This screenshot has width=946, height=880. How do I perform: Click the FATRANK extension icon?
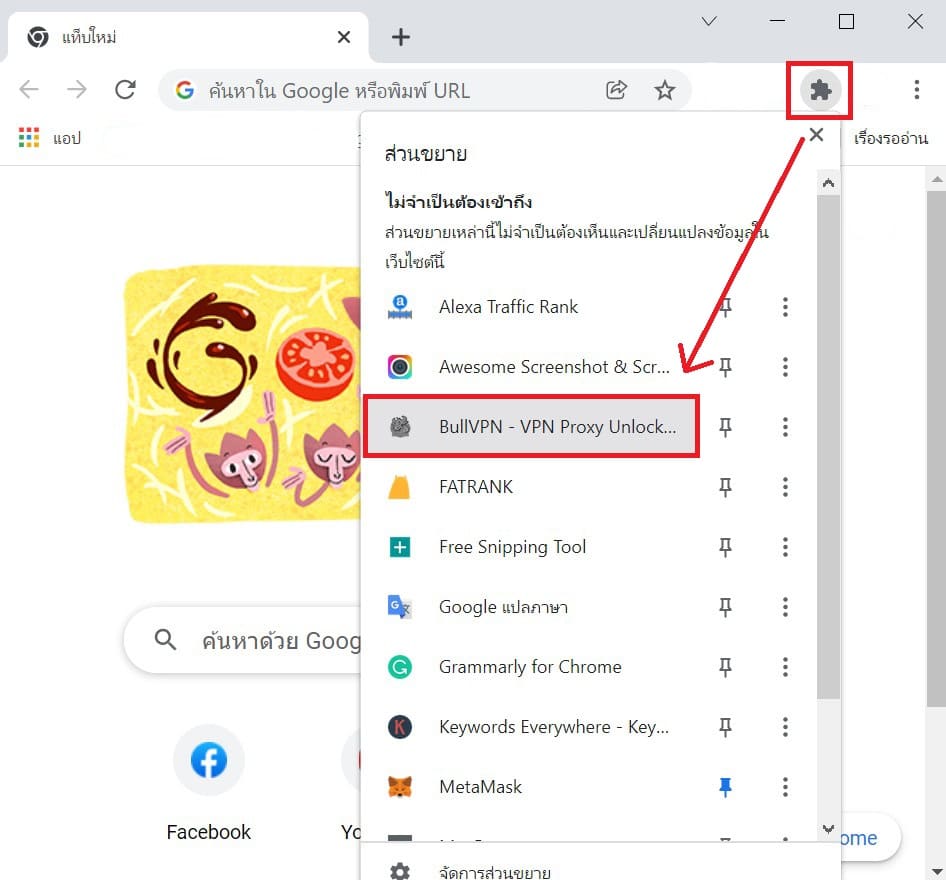(x=399, y=487)
